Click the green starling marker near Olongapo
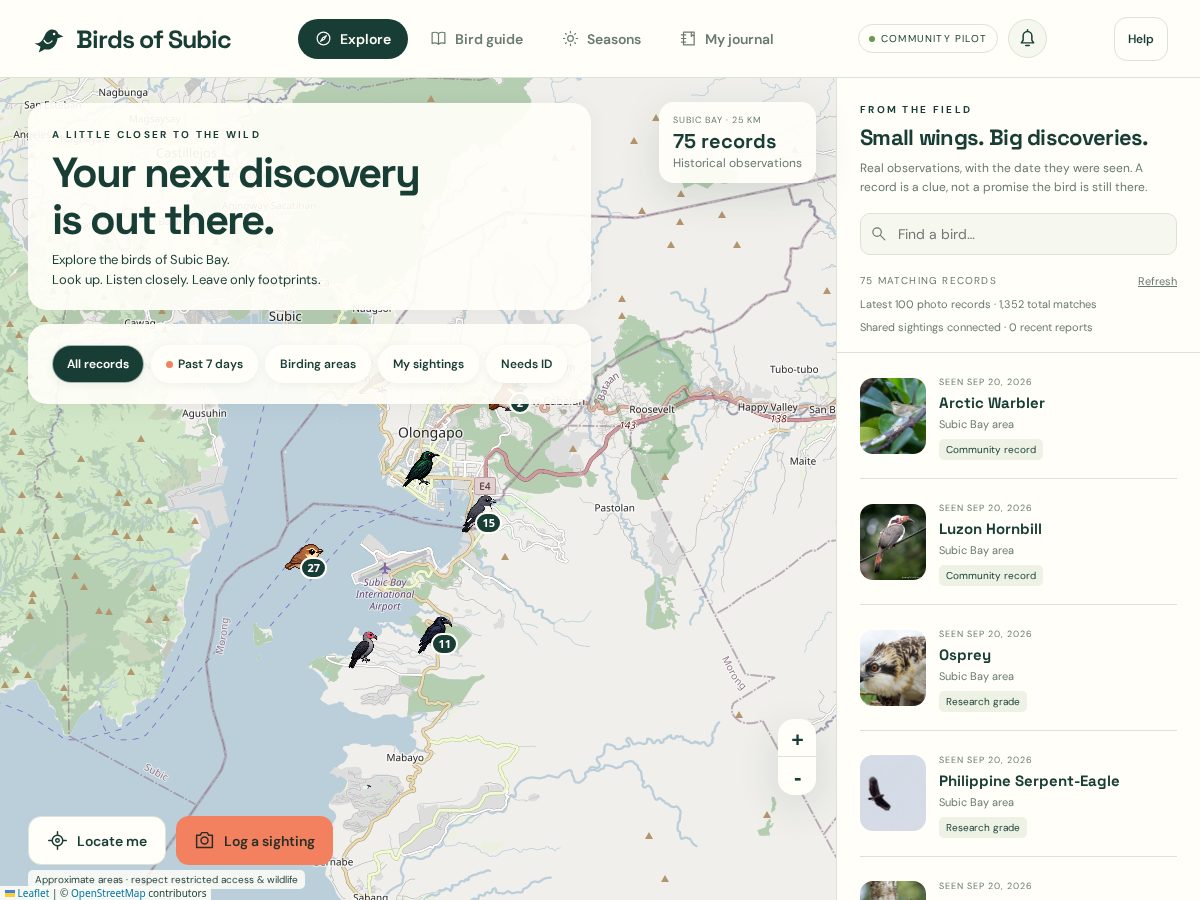 pyautogui.click(x=421, y=468)
